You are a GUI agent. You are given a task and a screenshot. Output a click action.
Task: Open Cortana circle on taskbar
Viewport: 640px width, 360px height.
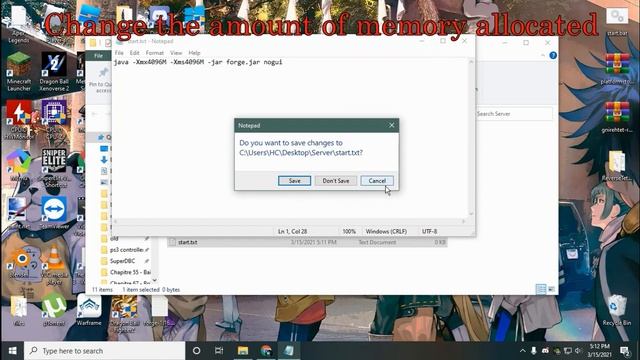(x=196, y=351)
